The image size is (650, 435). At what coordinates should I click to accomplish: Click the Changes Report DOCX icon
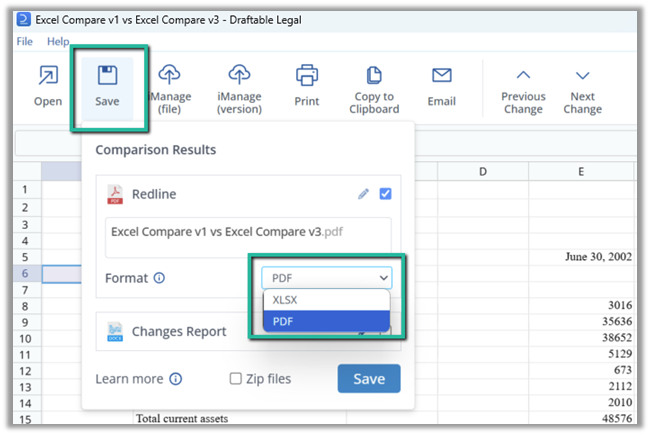(115, 331)
